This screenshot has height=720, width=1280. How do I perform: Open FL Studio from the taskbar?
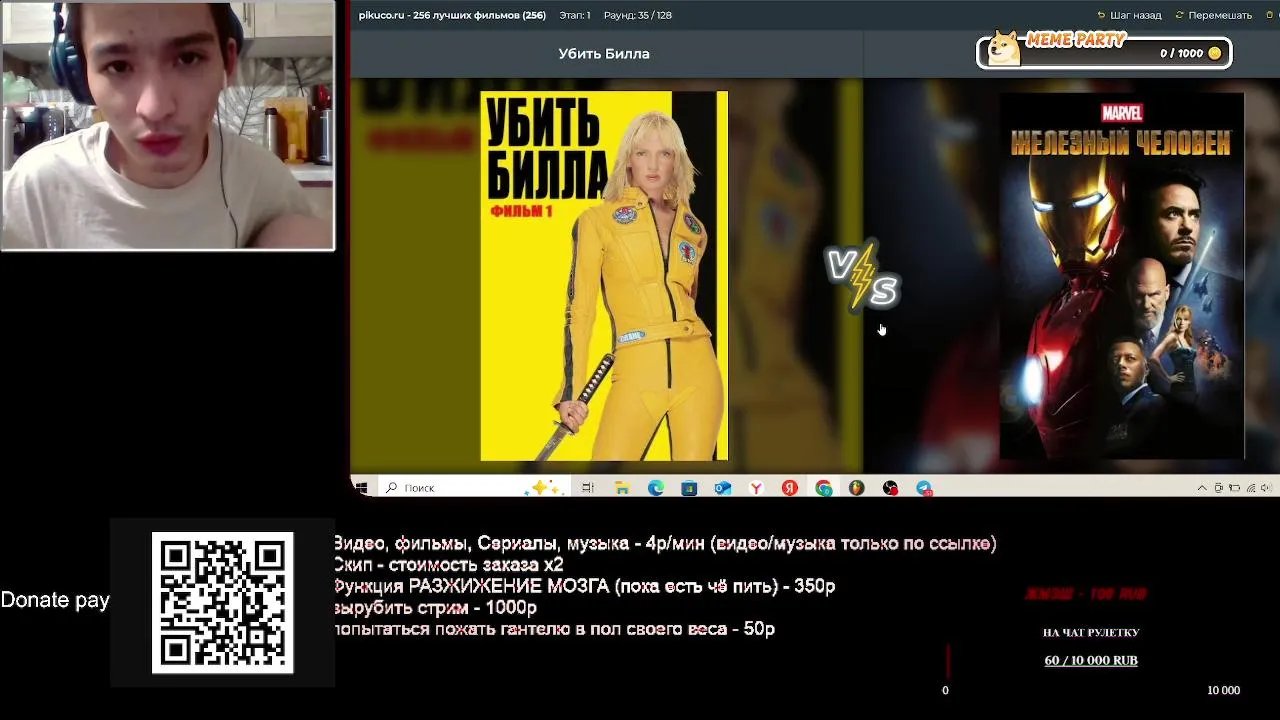click(857, 487)
